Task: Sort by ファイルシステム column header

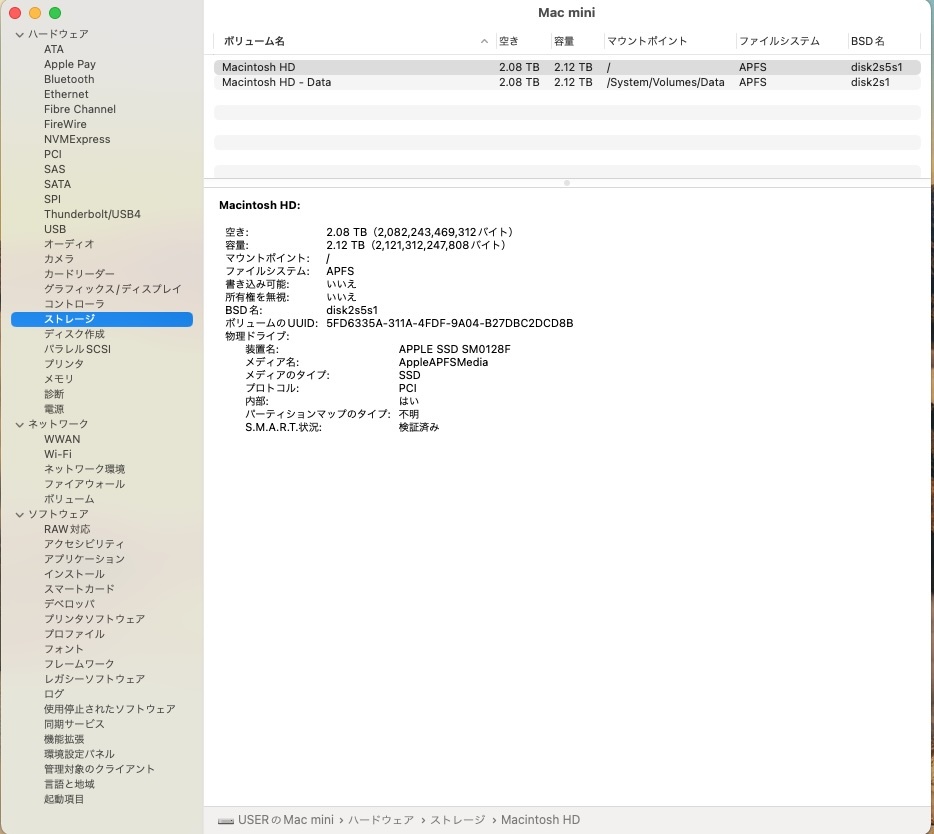Action: (x=779, y=41)
